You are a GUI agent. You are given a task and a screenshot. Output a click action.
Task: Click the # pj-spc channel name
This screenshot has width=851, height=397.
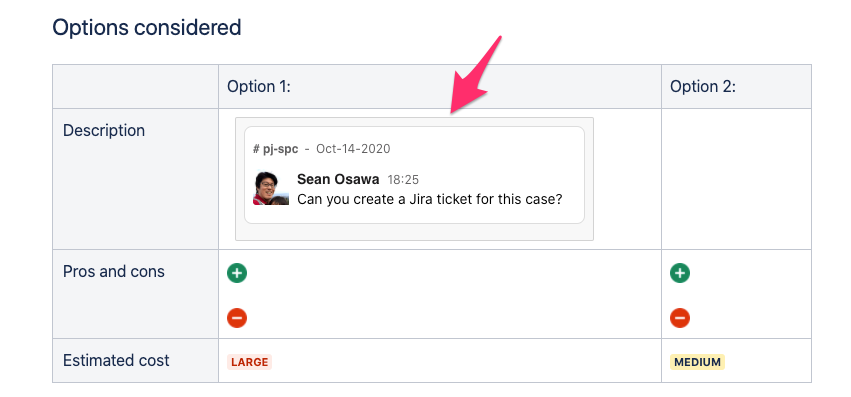point(276,149)
